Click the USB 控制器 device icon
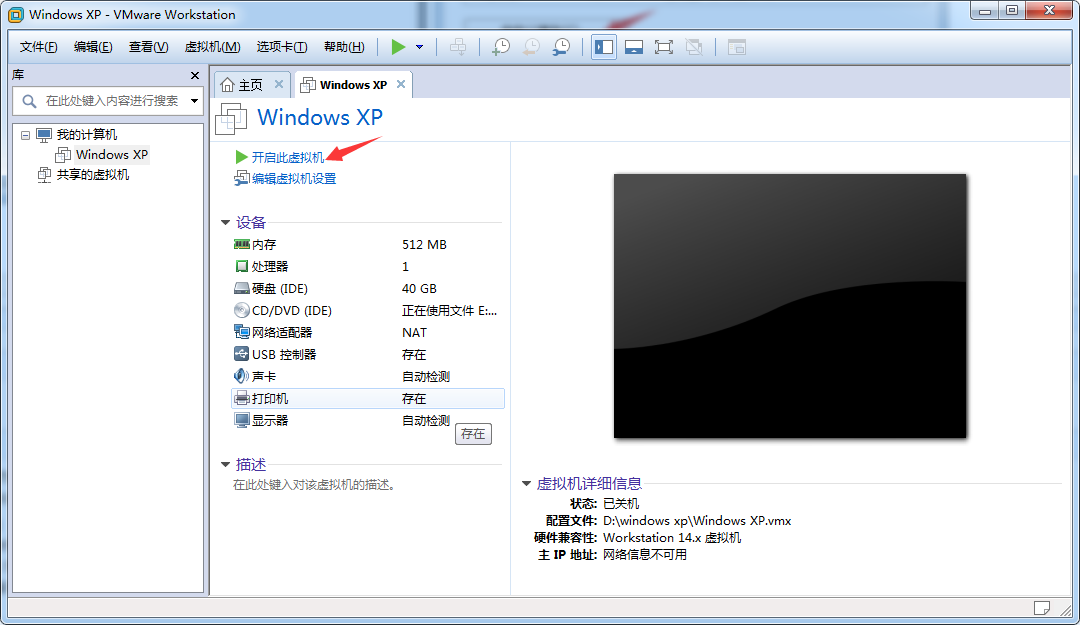Screen dimensions: 1080x625 (x=241, y=354)
